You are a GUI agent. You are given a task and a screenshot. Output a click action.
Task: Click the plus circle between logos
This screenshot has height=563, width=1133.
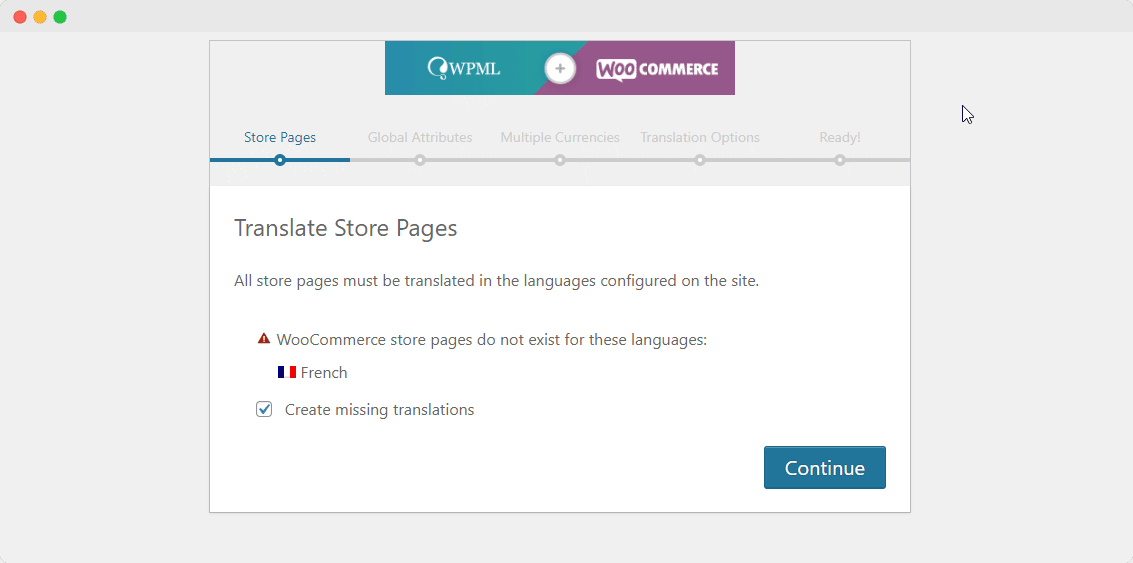point(560,69)
